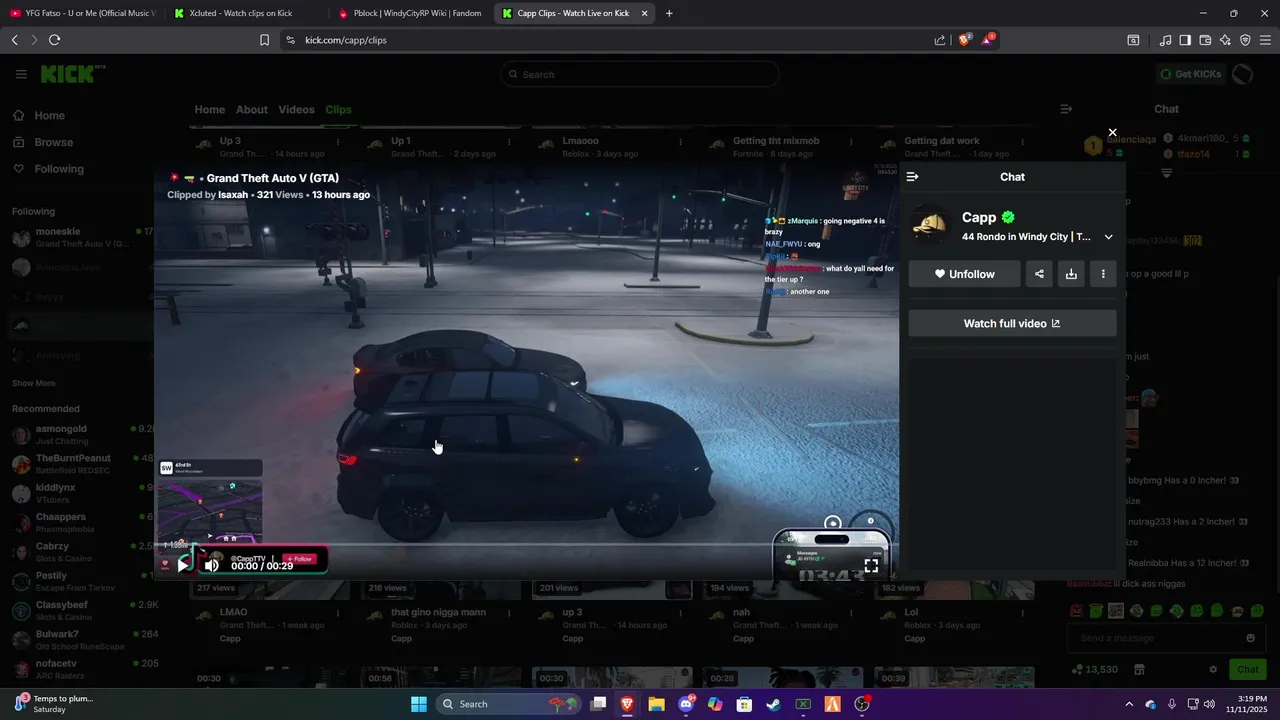Go back in browser history
This screenshot has height=720, width=1280.
point(14,40)
